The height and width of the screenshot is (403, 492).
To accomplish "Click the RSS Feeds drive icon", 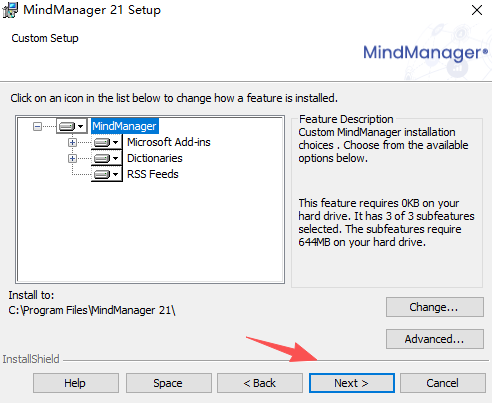I will (102, 174).
